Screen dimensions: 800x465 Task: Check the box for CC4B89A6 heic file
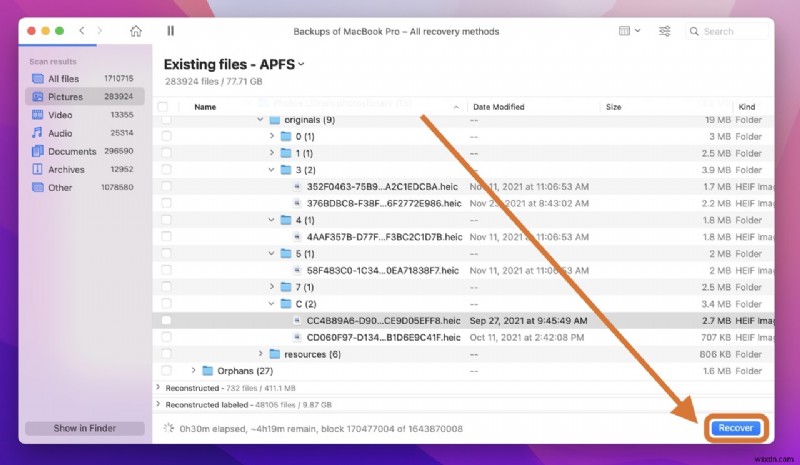[166, 321]
